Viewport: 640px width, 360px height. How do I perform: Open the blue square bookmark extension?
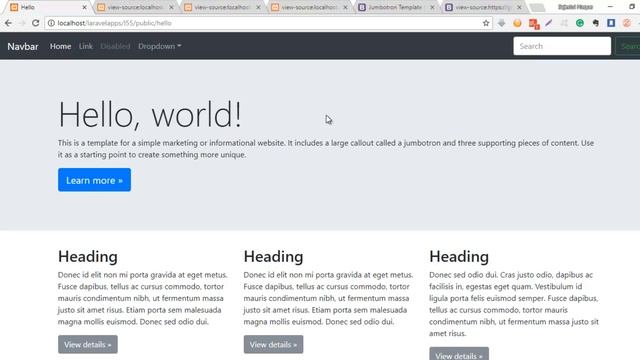(611, 23)
